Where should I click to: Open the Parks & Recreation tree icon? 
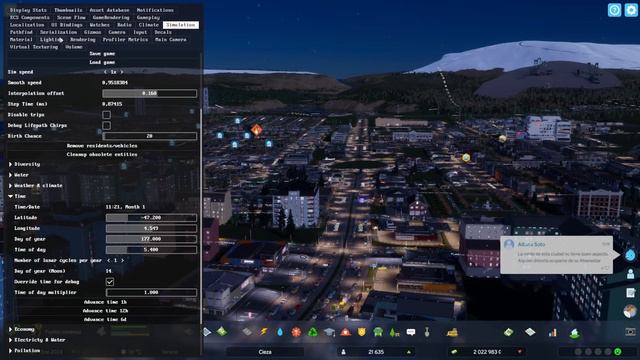[x=394, y=332]
